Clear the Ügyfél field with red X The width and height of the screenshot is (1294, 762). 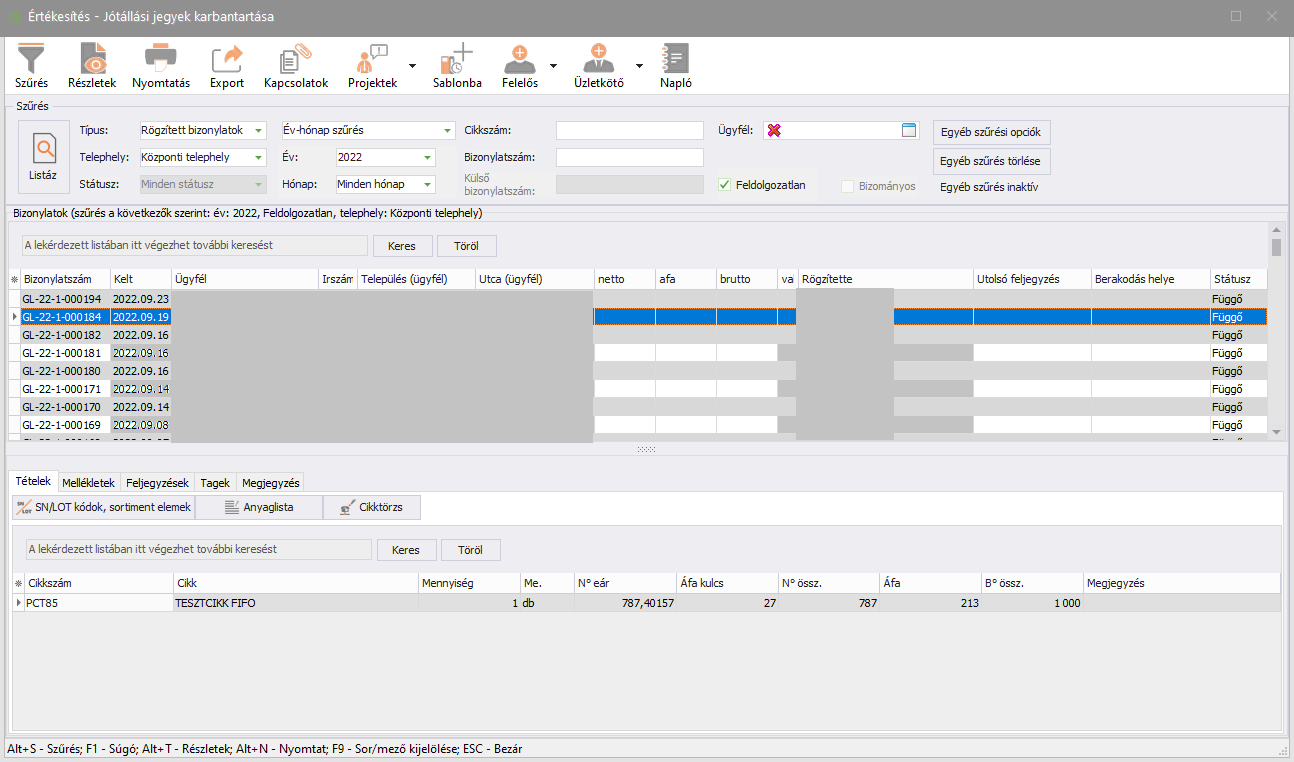pyautogui.click(x=774, y=131)
